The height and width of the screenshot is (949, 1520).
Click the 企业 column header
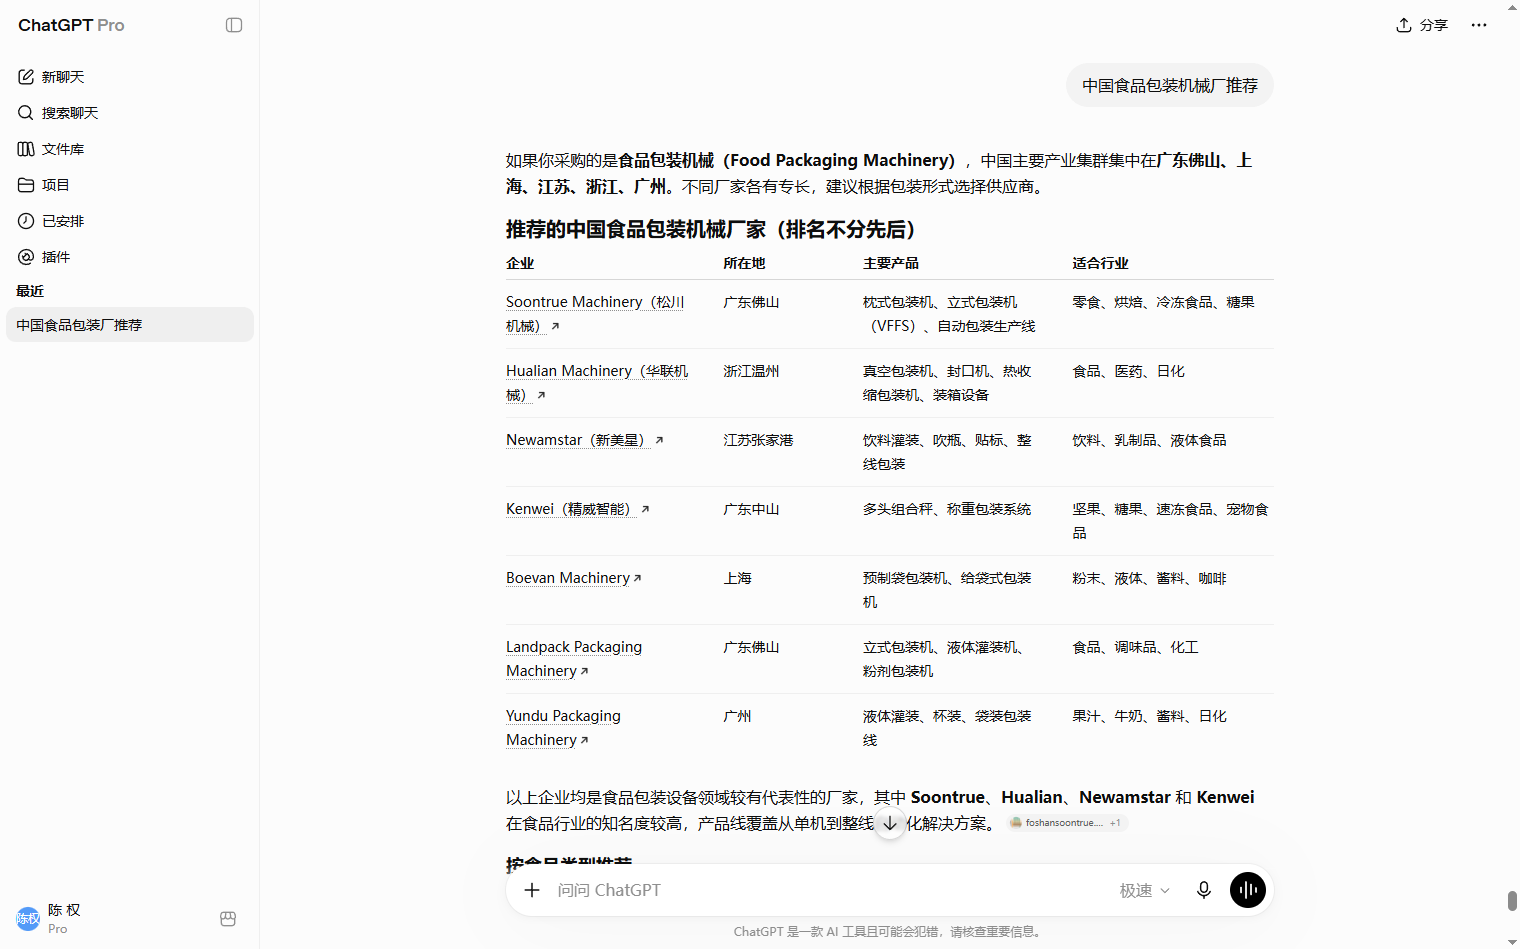coord(520,263)
